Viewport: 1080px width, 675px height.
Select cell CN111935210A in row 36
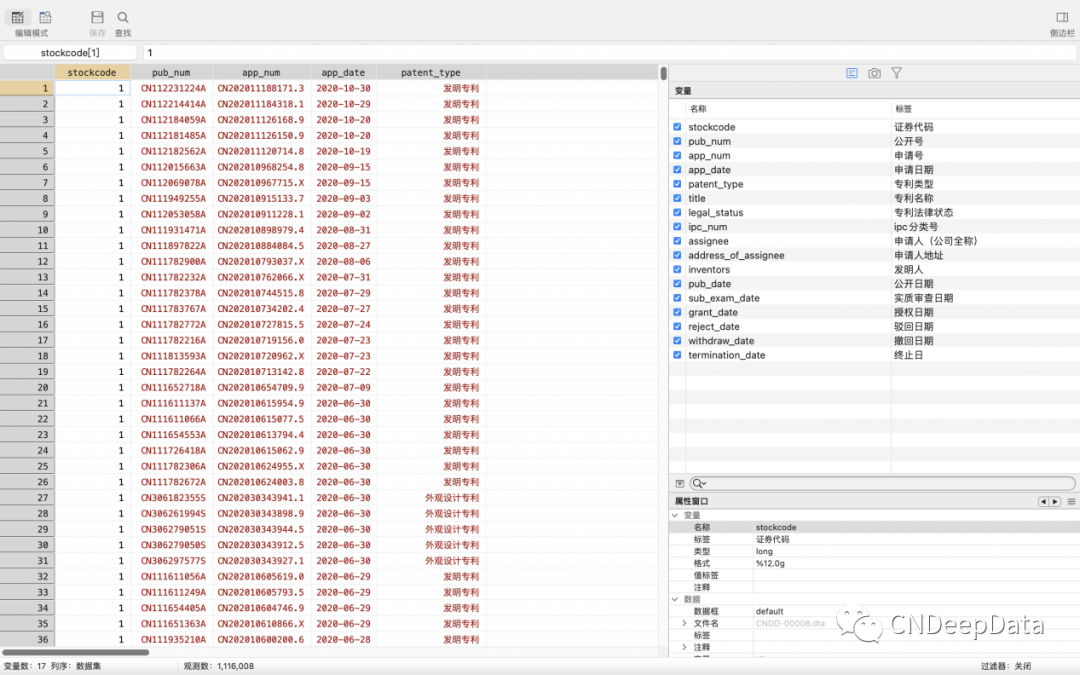[x=173, y=639]
